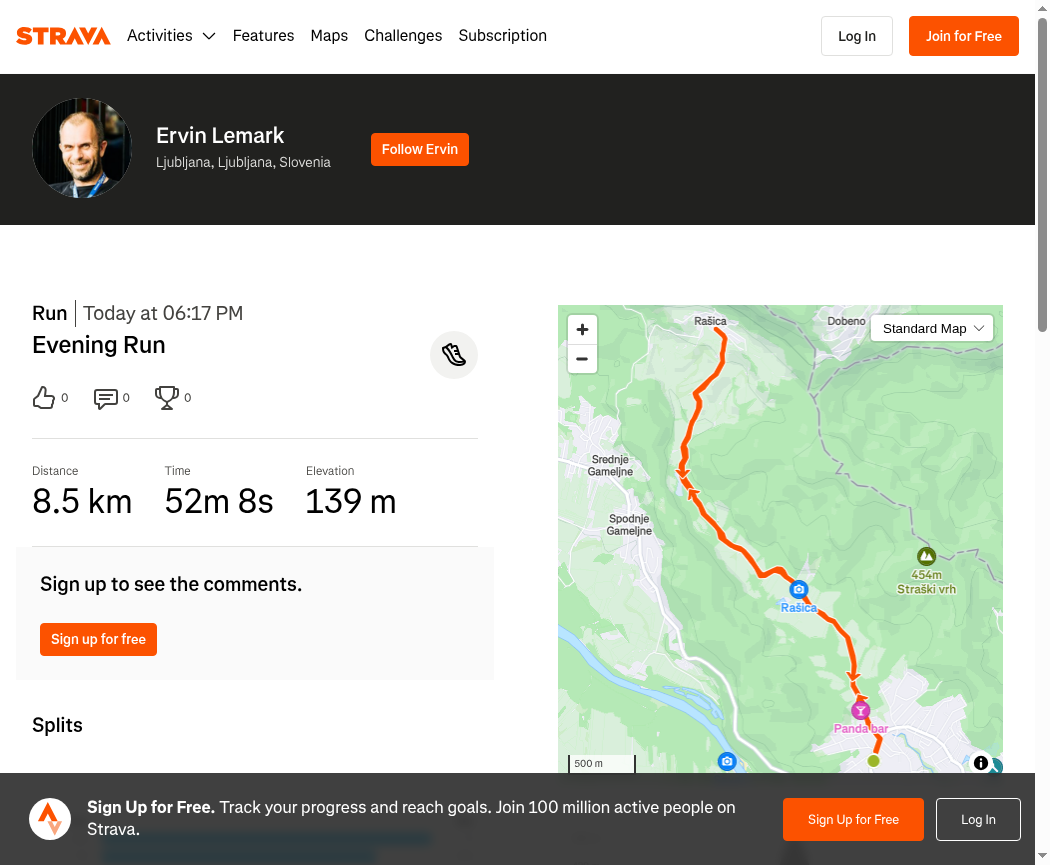1050x865 pixels.
Task: Click Ervin Lemark's profile photo
Action: pyautogui.click(x=82, y=148)
